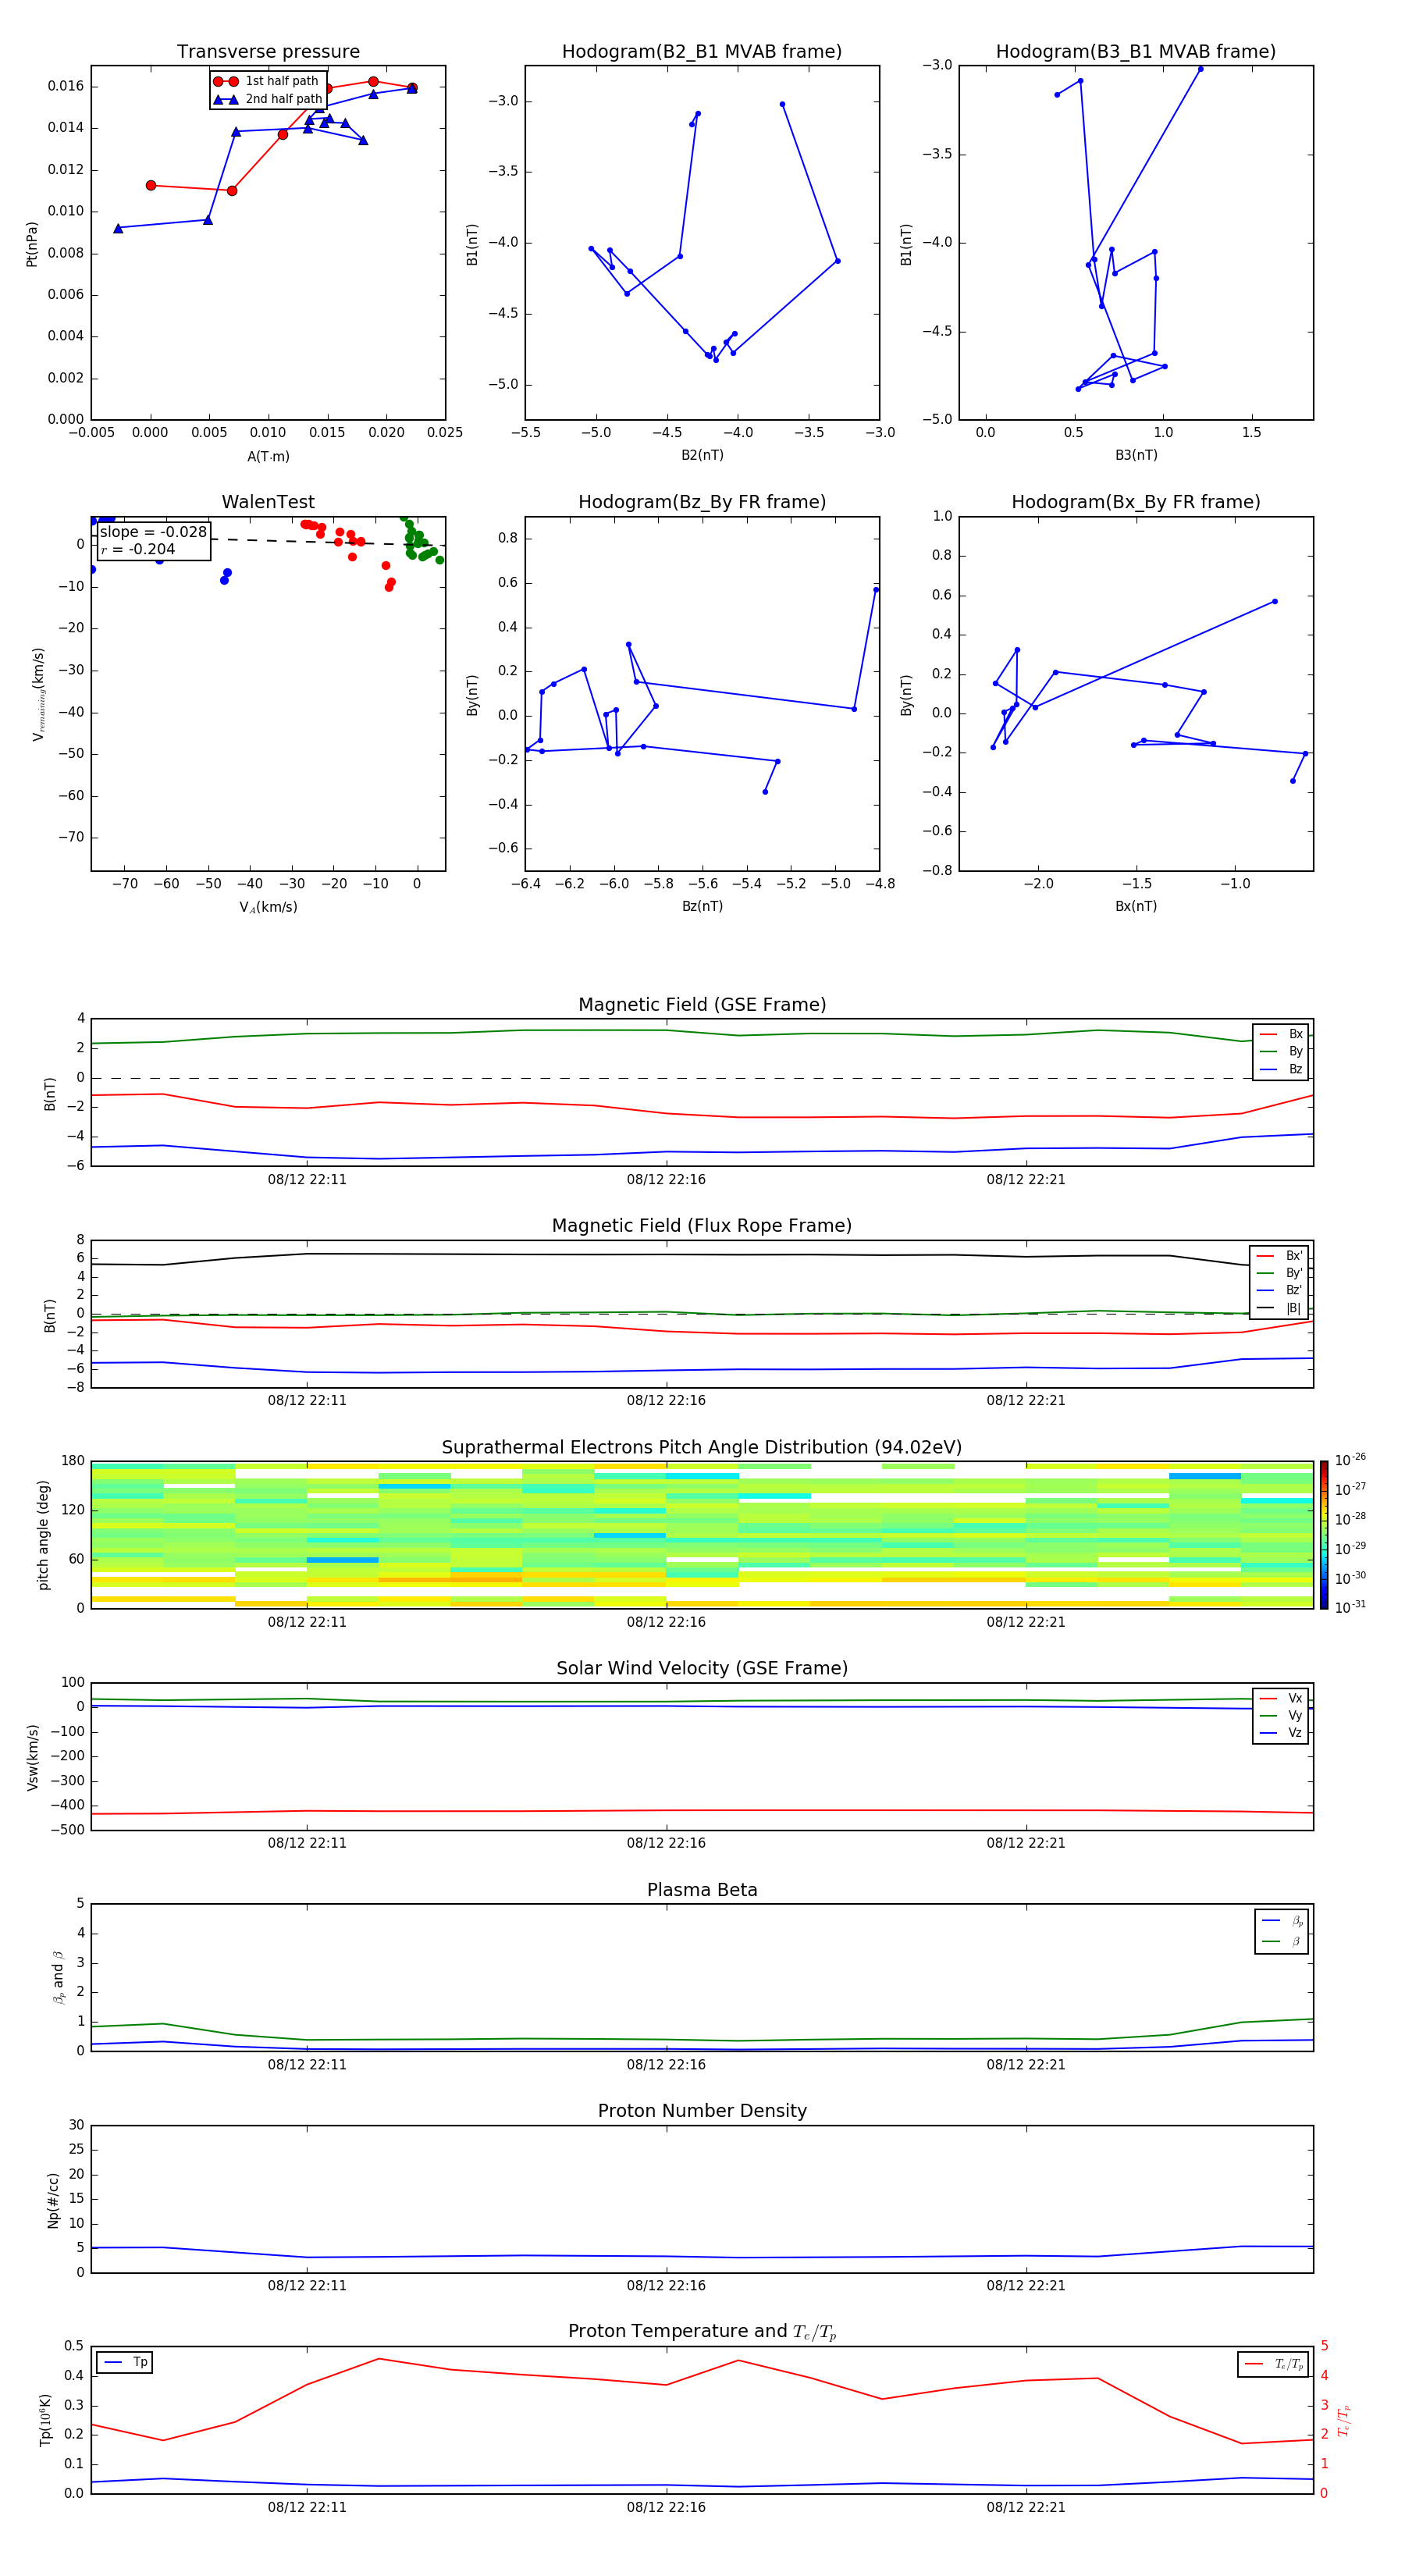Click the "Transverse pressure" plot title
This screenshot has width=1405, height=2576.
click(x=268, y=52)
